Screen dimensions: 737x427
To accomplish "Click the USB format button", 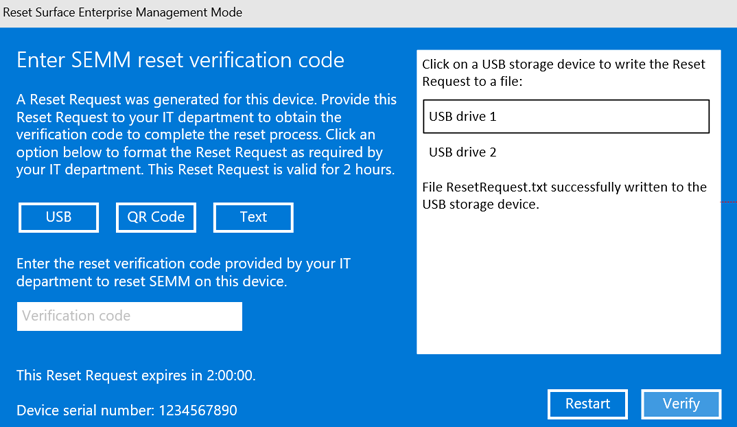I will point(58,217).
